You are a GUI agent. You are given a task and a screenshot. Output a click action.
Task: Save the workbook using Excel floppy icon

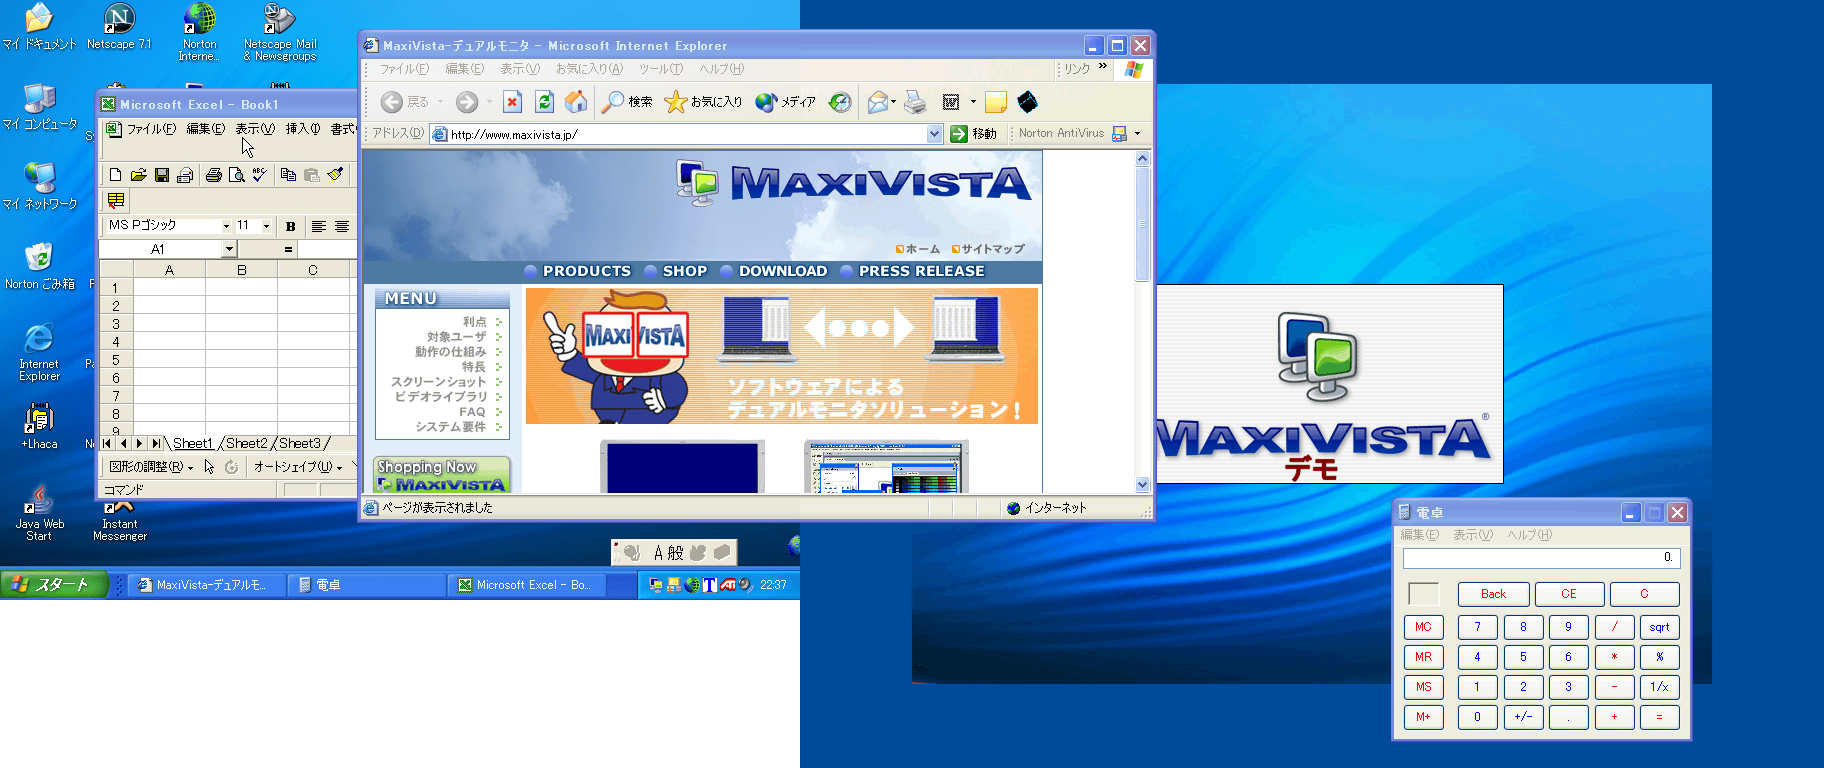(162, 175)
